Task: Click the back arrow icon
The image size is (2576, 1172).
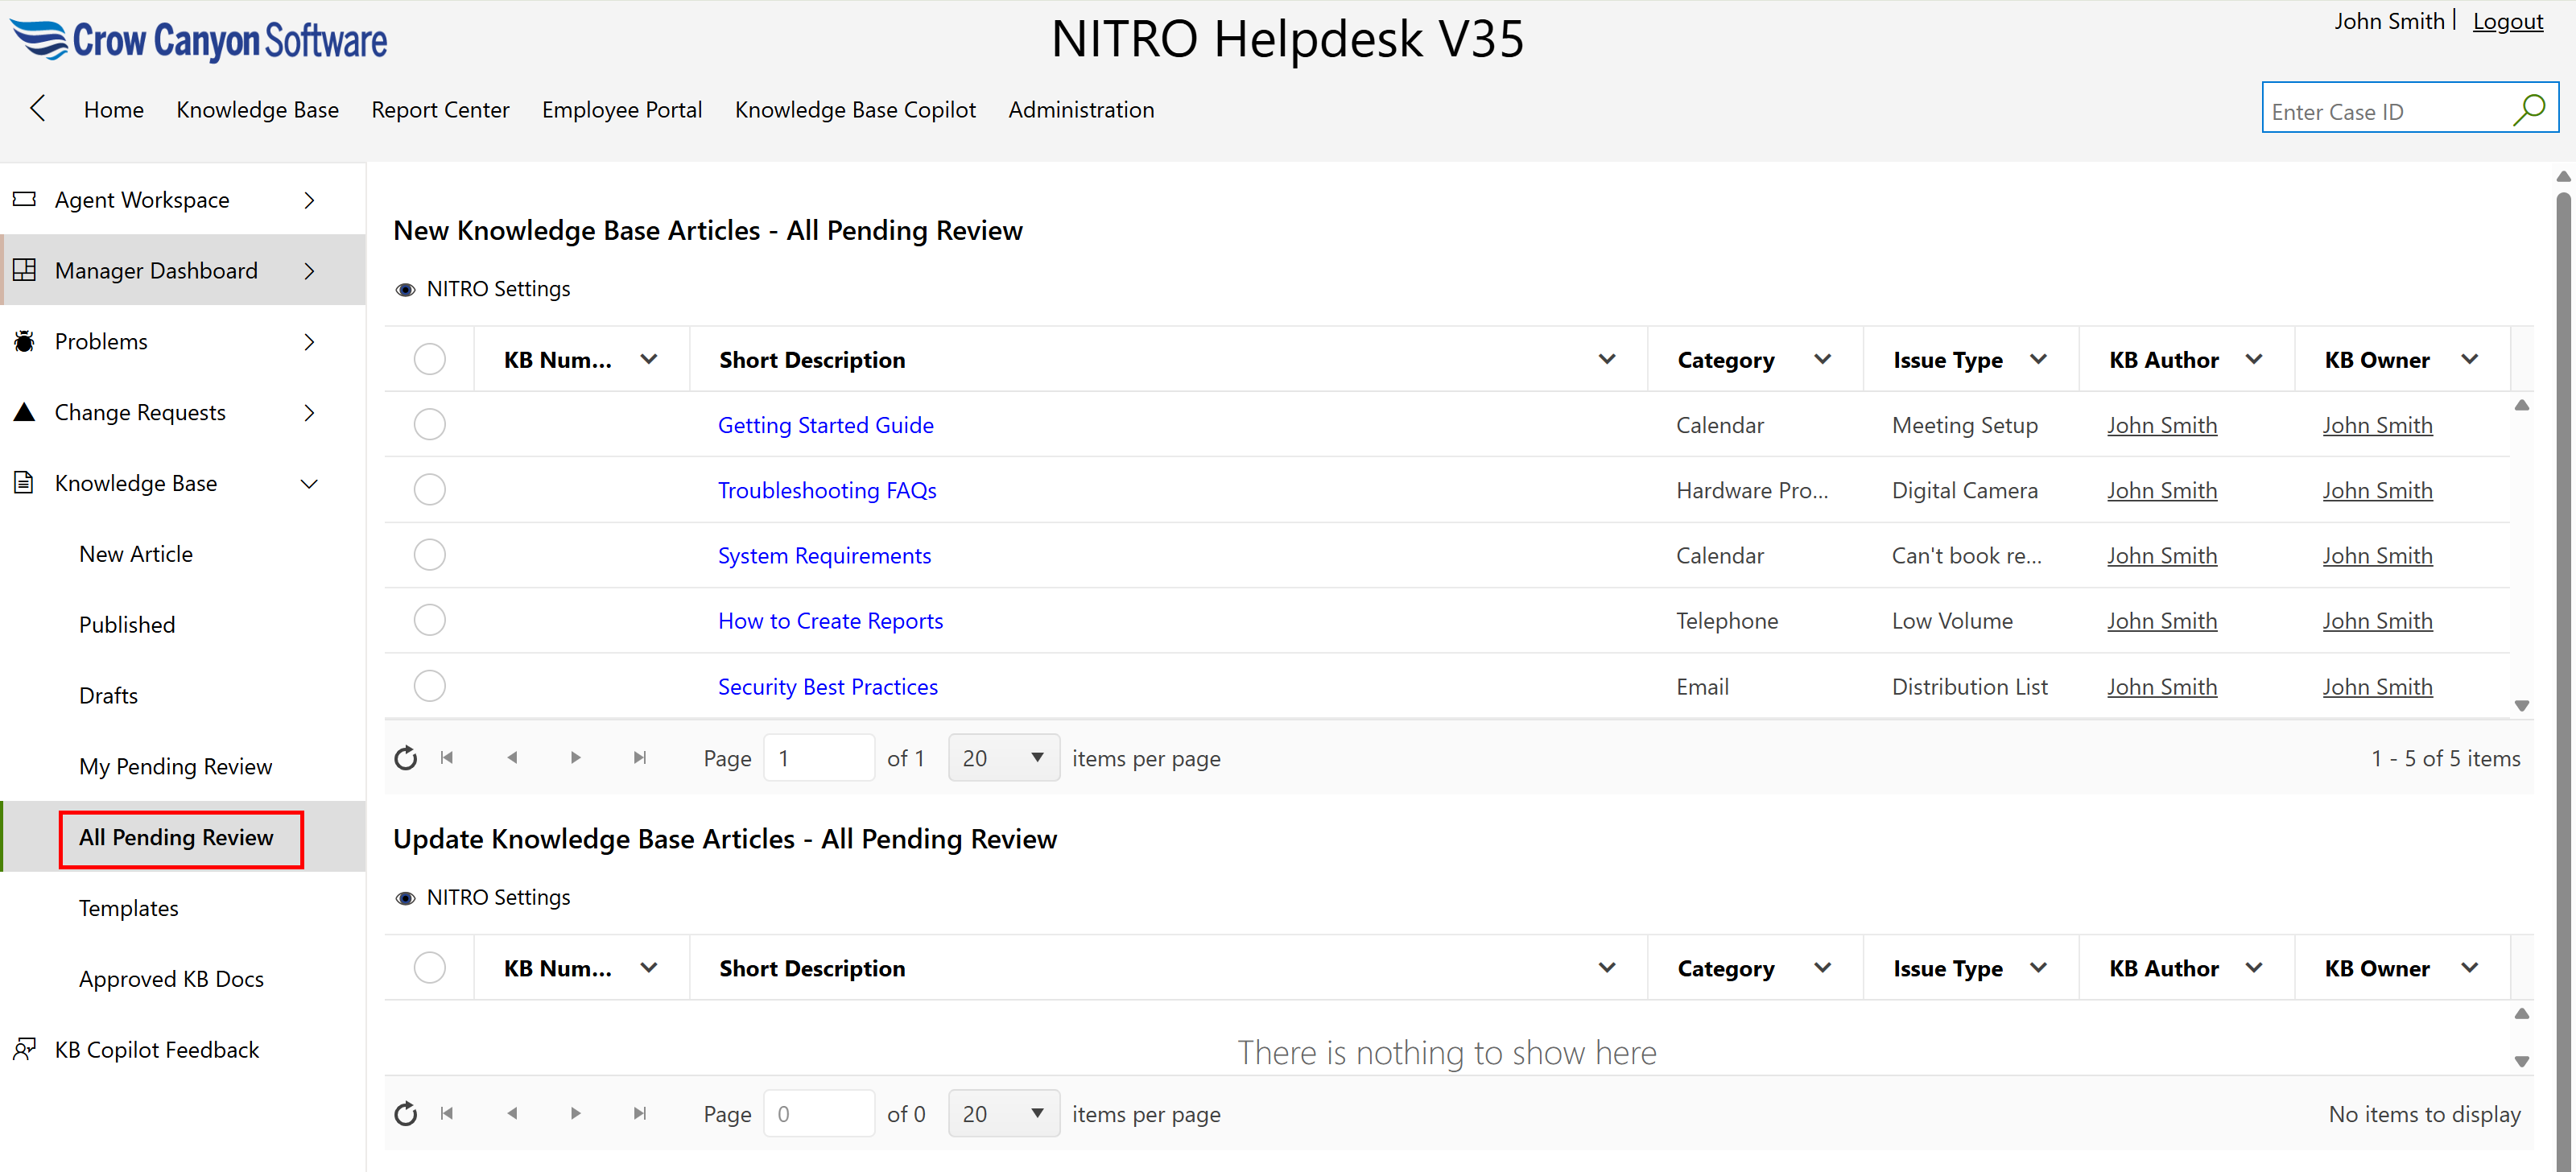Action: click(38, 109)
